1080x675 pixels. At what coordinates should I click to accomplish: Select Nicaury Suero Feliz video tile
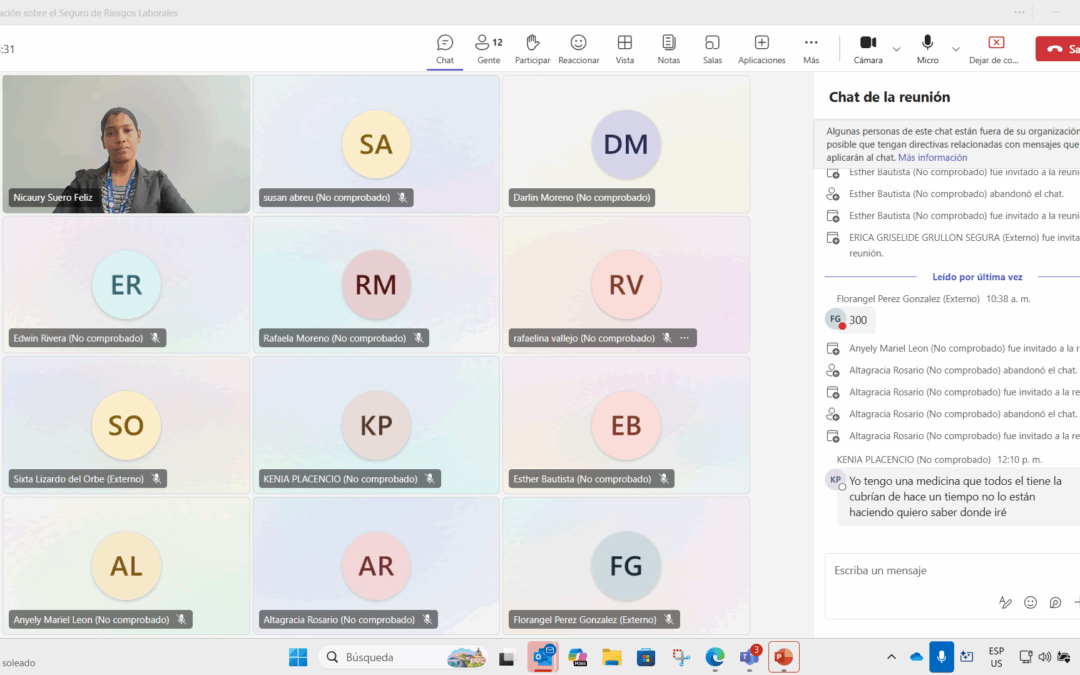click(126, 143)
